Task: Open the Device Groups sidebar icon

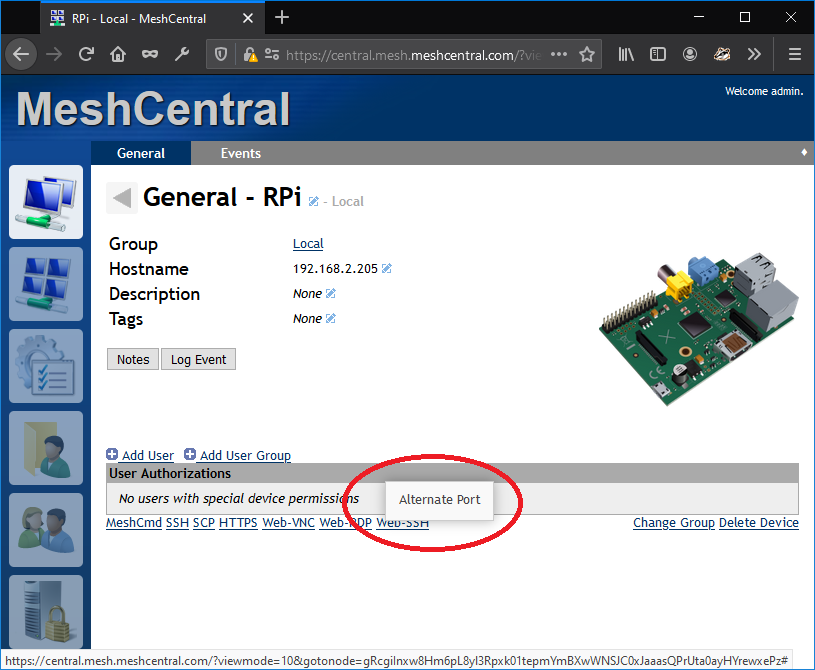Action: [46, 284]
